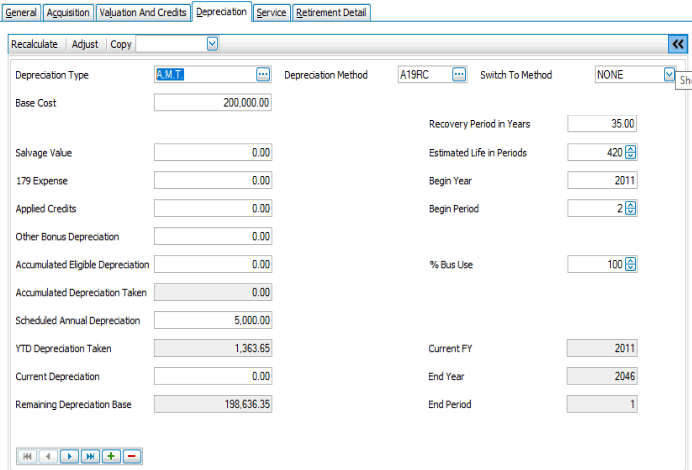692x470 pixels.
Task: Click the Salvage Value field
Action: [213, 153]
